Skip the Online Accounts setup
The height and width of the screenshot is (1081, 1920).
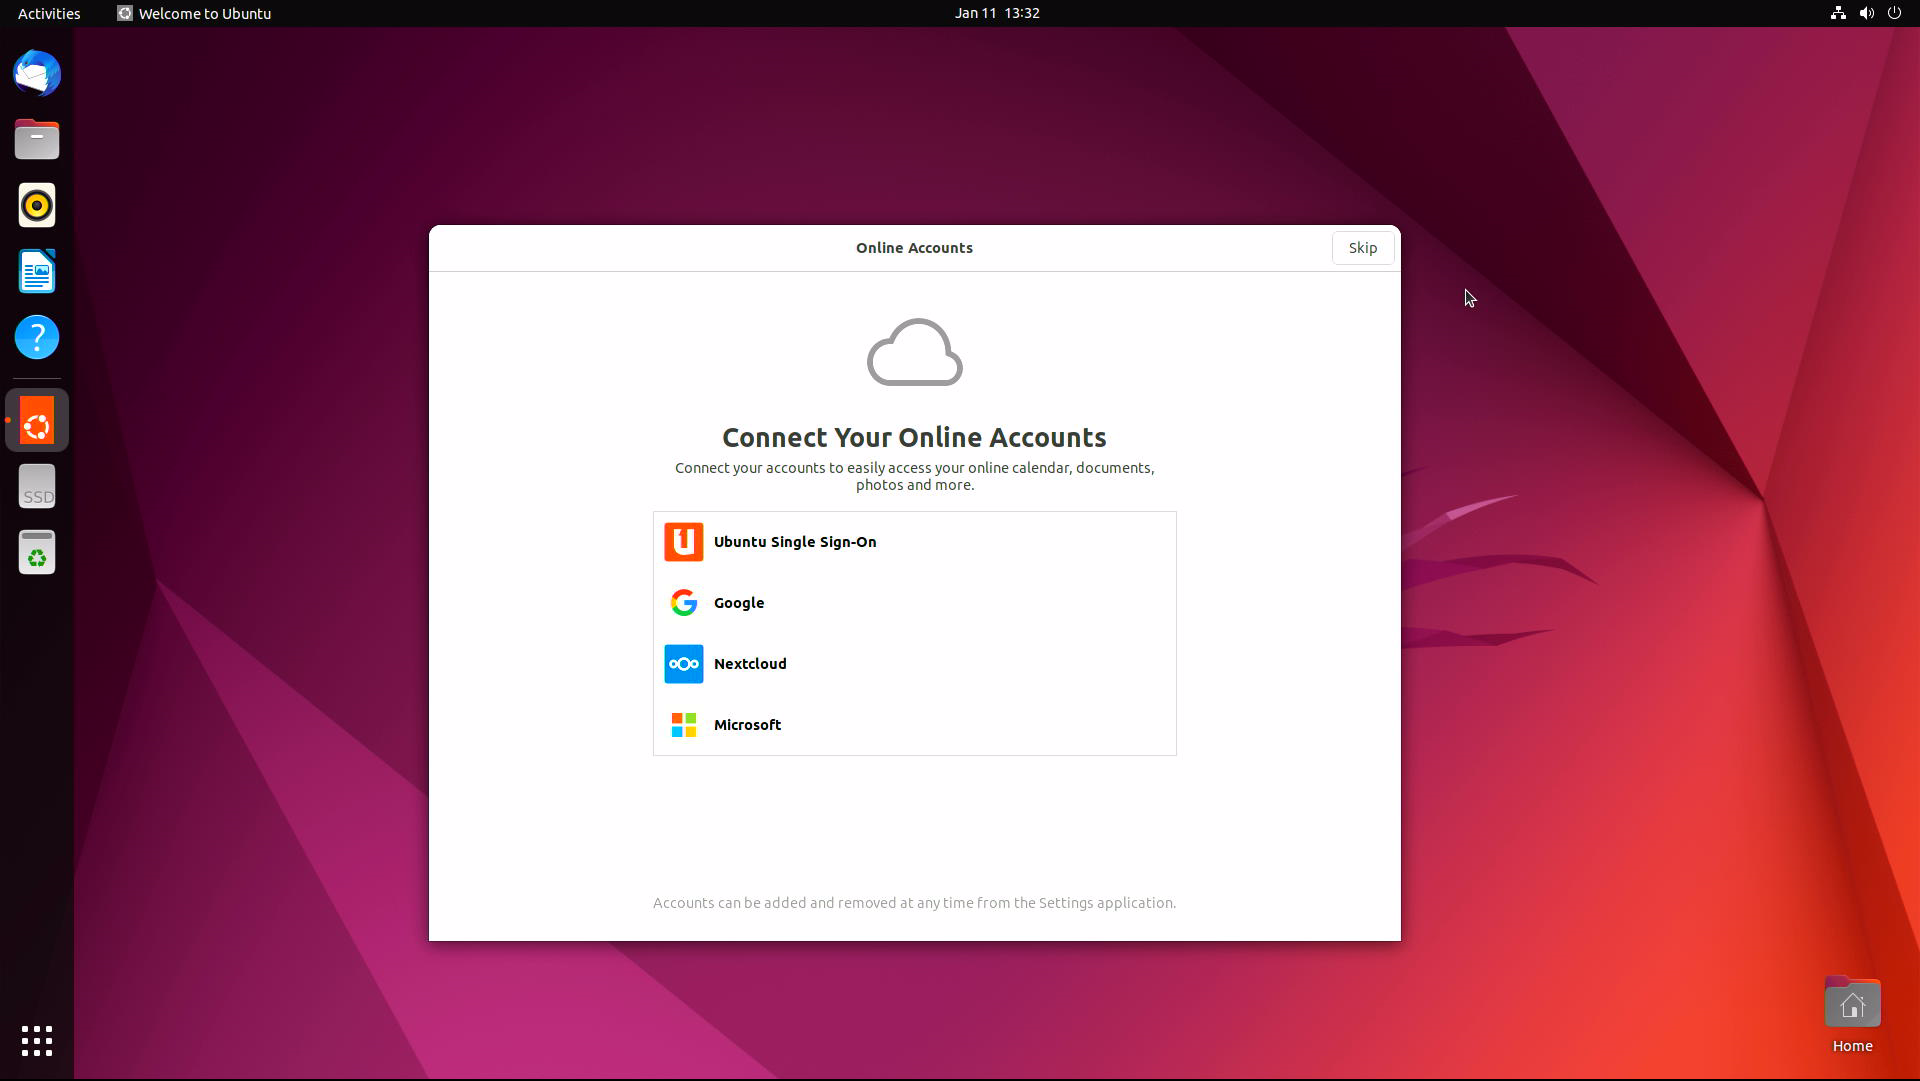pos(1363,248)
